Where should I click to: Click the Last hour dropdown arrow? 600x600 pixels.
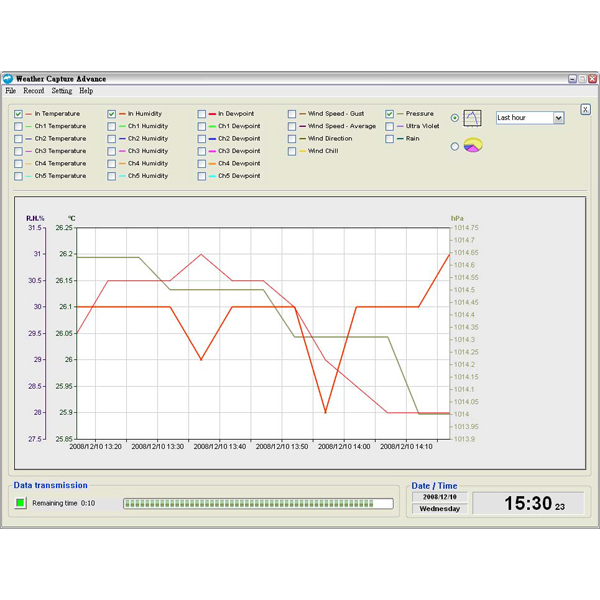tap(558, 118)
